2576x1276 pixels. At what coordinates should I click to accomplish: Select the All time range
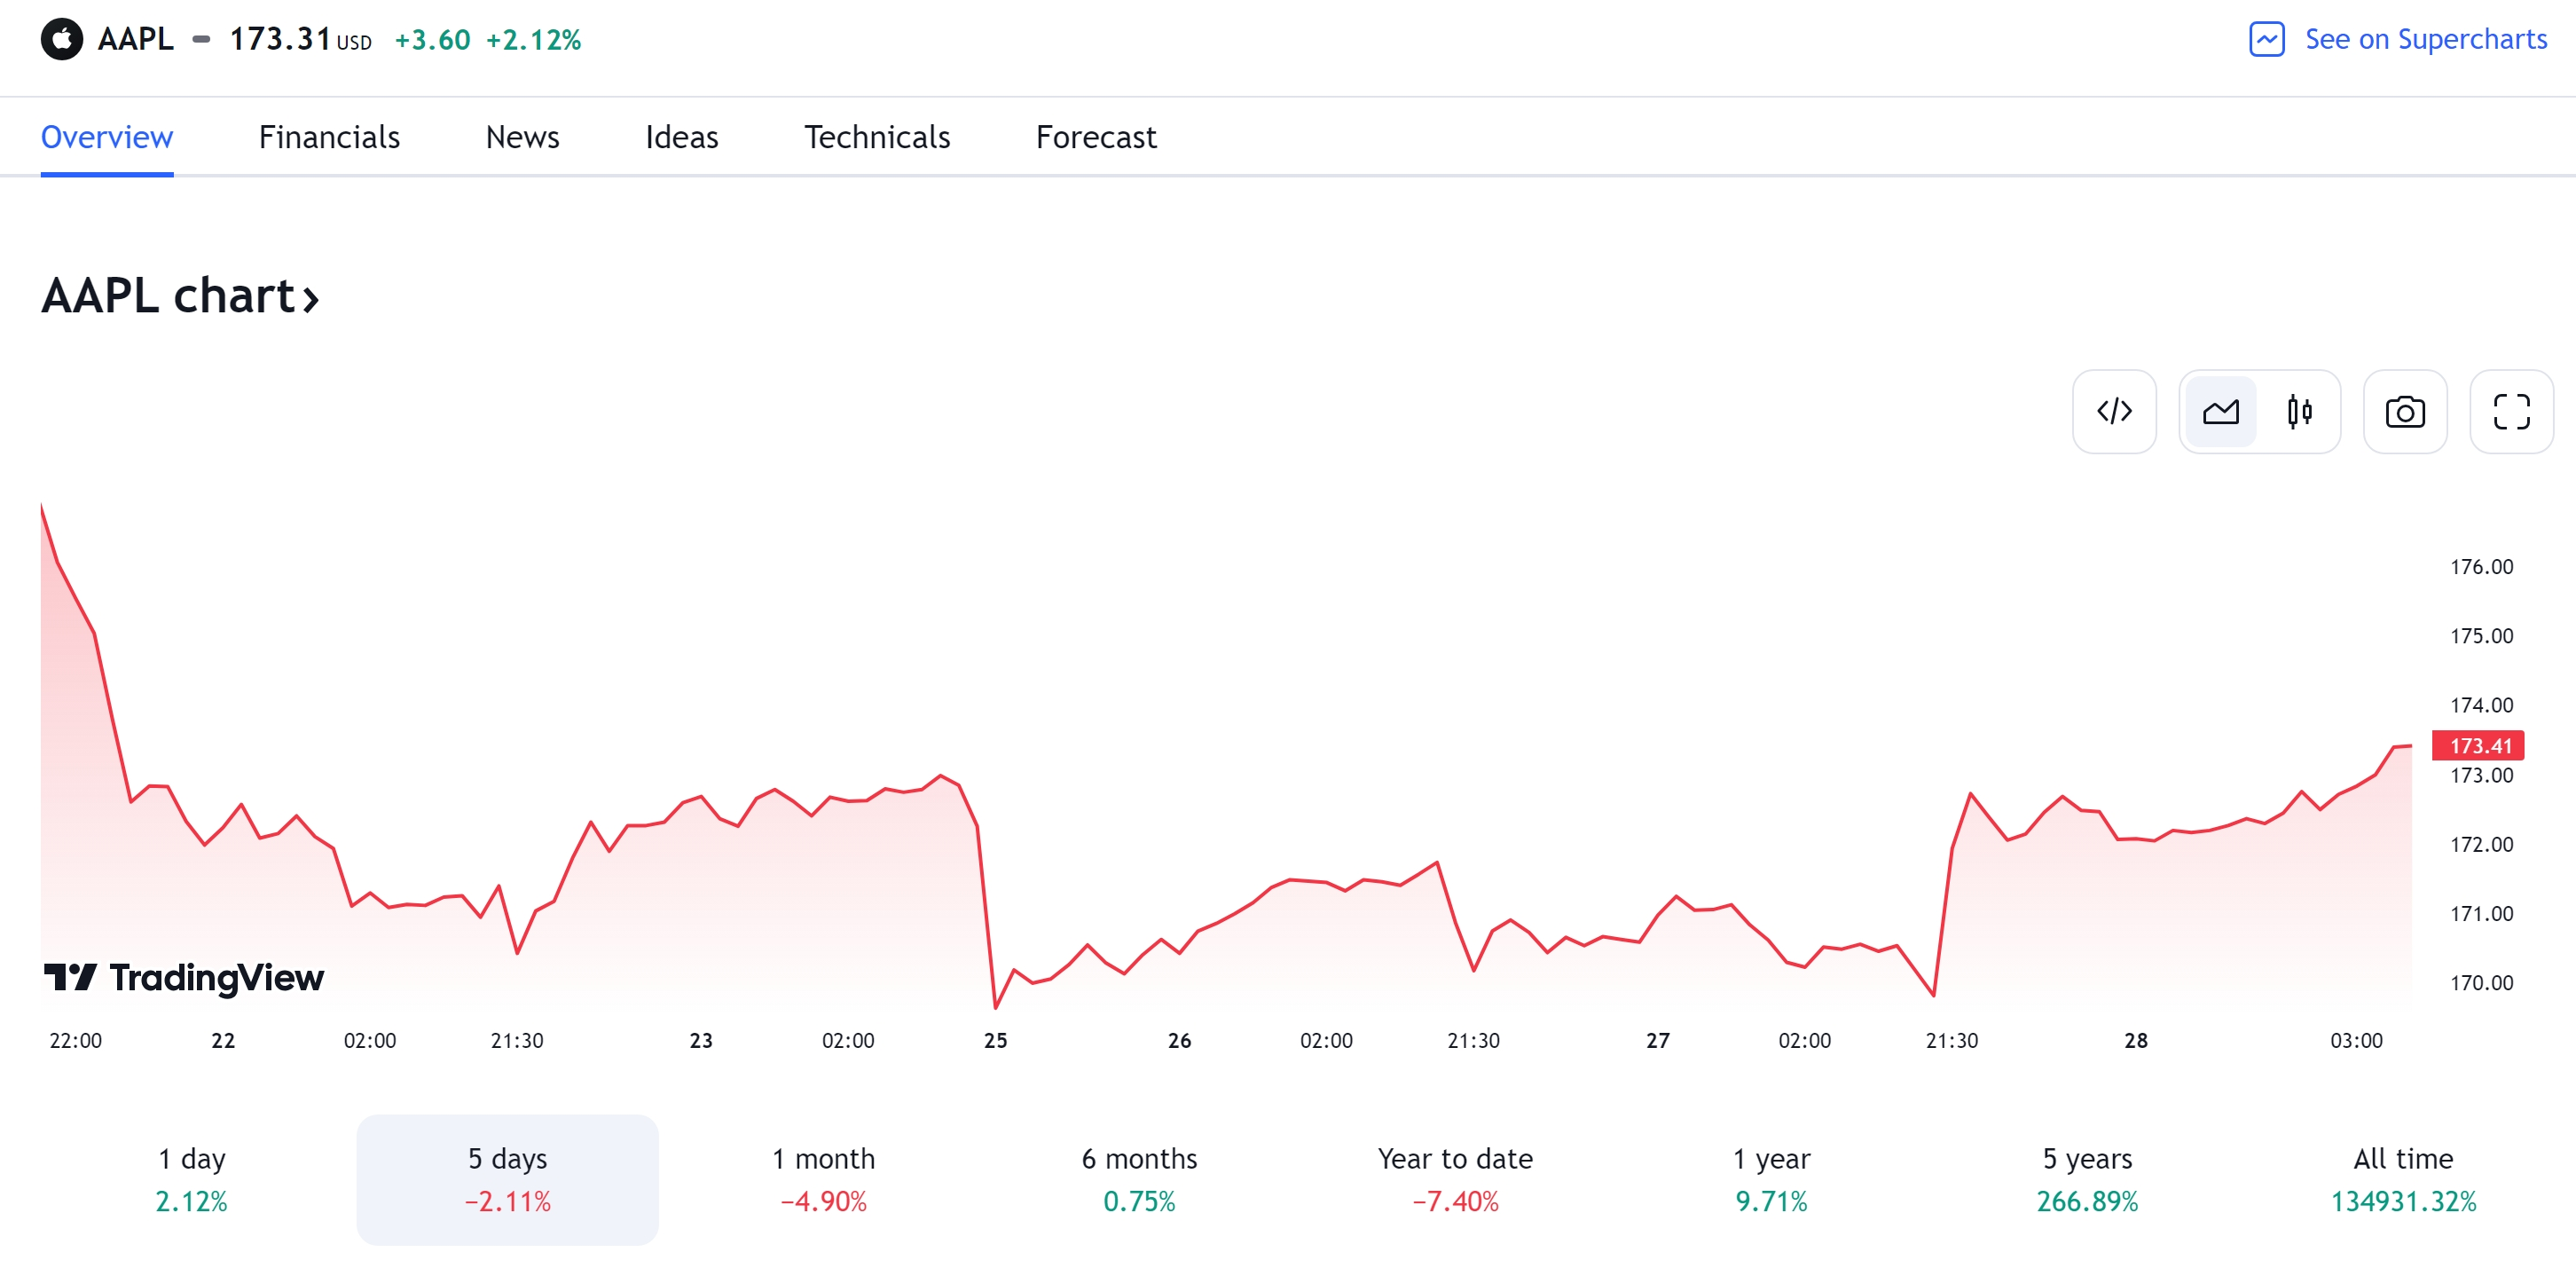(2402, 1178)
